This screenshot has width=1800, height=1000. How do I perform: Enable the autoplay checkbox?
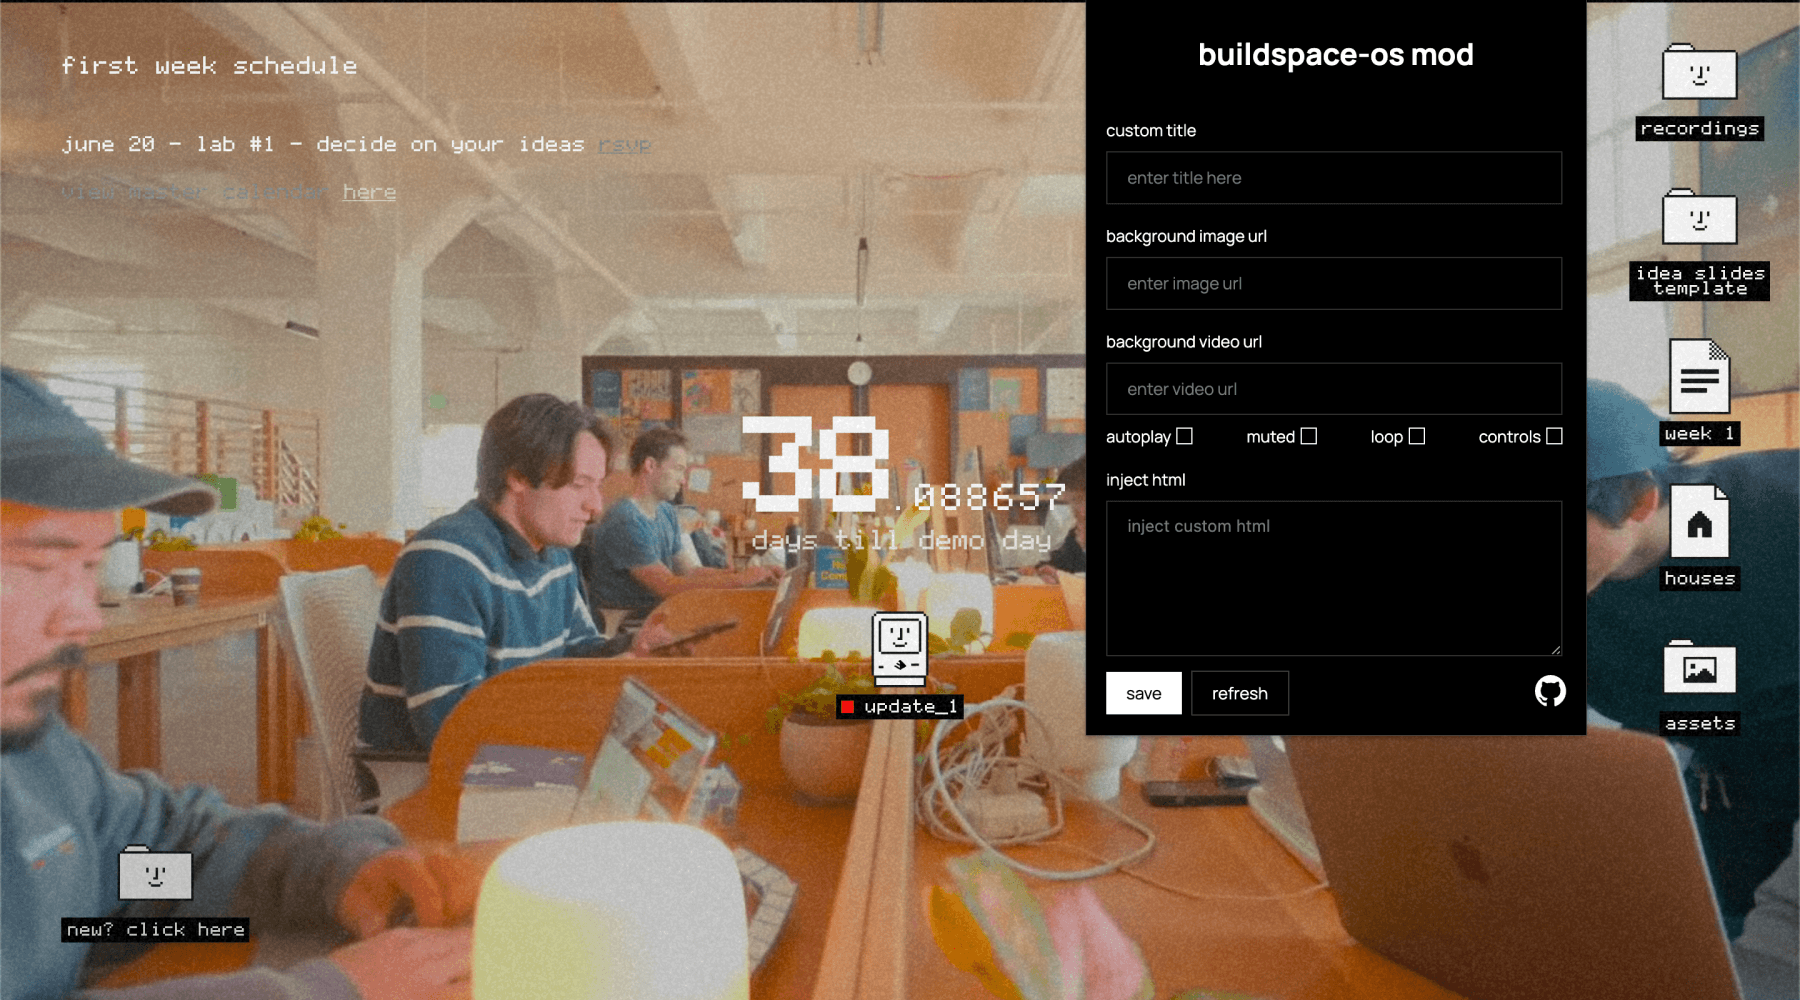coord(1186,435)
